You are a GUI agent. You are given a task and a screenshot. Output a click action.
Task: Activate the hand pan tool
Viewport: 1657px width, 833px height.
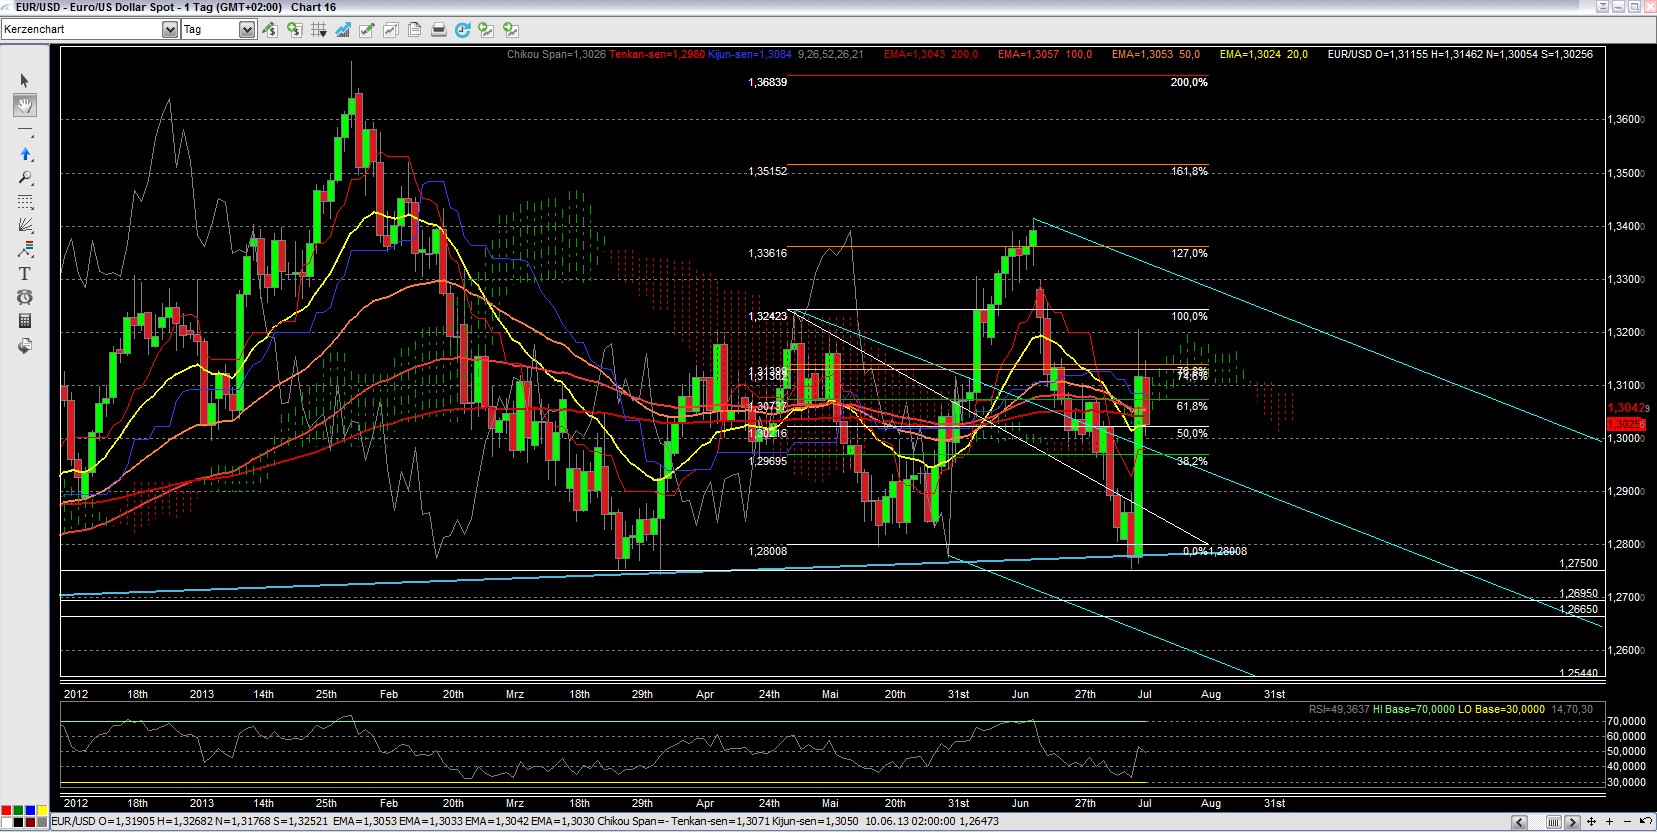[25, 105]
